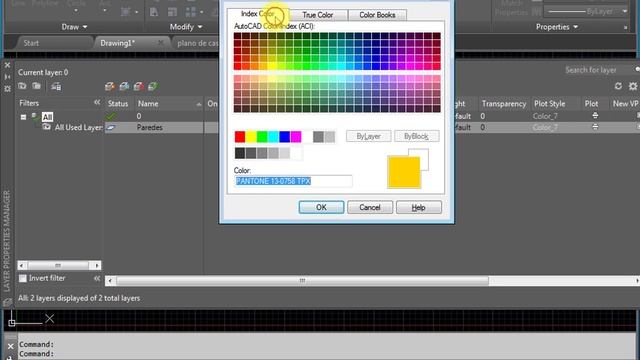Open the Layer States Manager icon

56,87
